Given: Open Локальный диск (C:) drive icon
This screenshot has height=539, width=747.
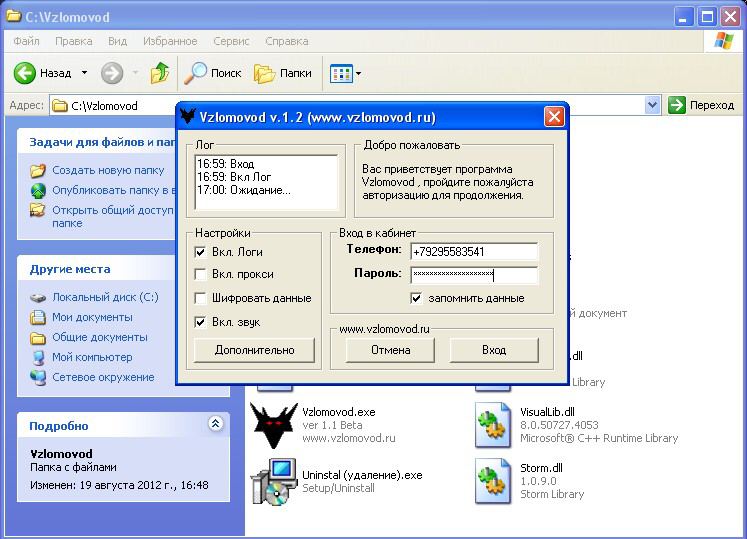Looking at the screenshot, I should pos(38,297).
